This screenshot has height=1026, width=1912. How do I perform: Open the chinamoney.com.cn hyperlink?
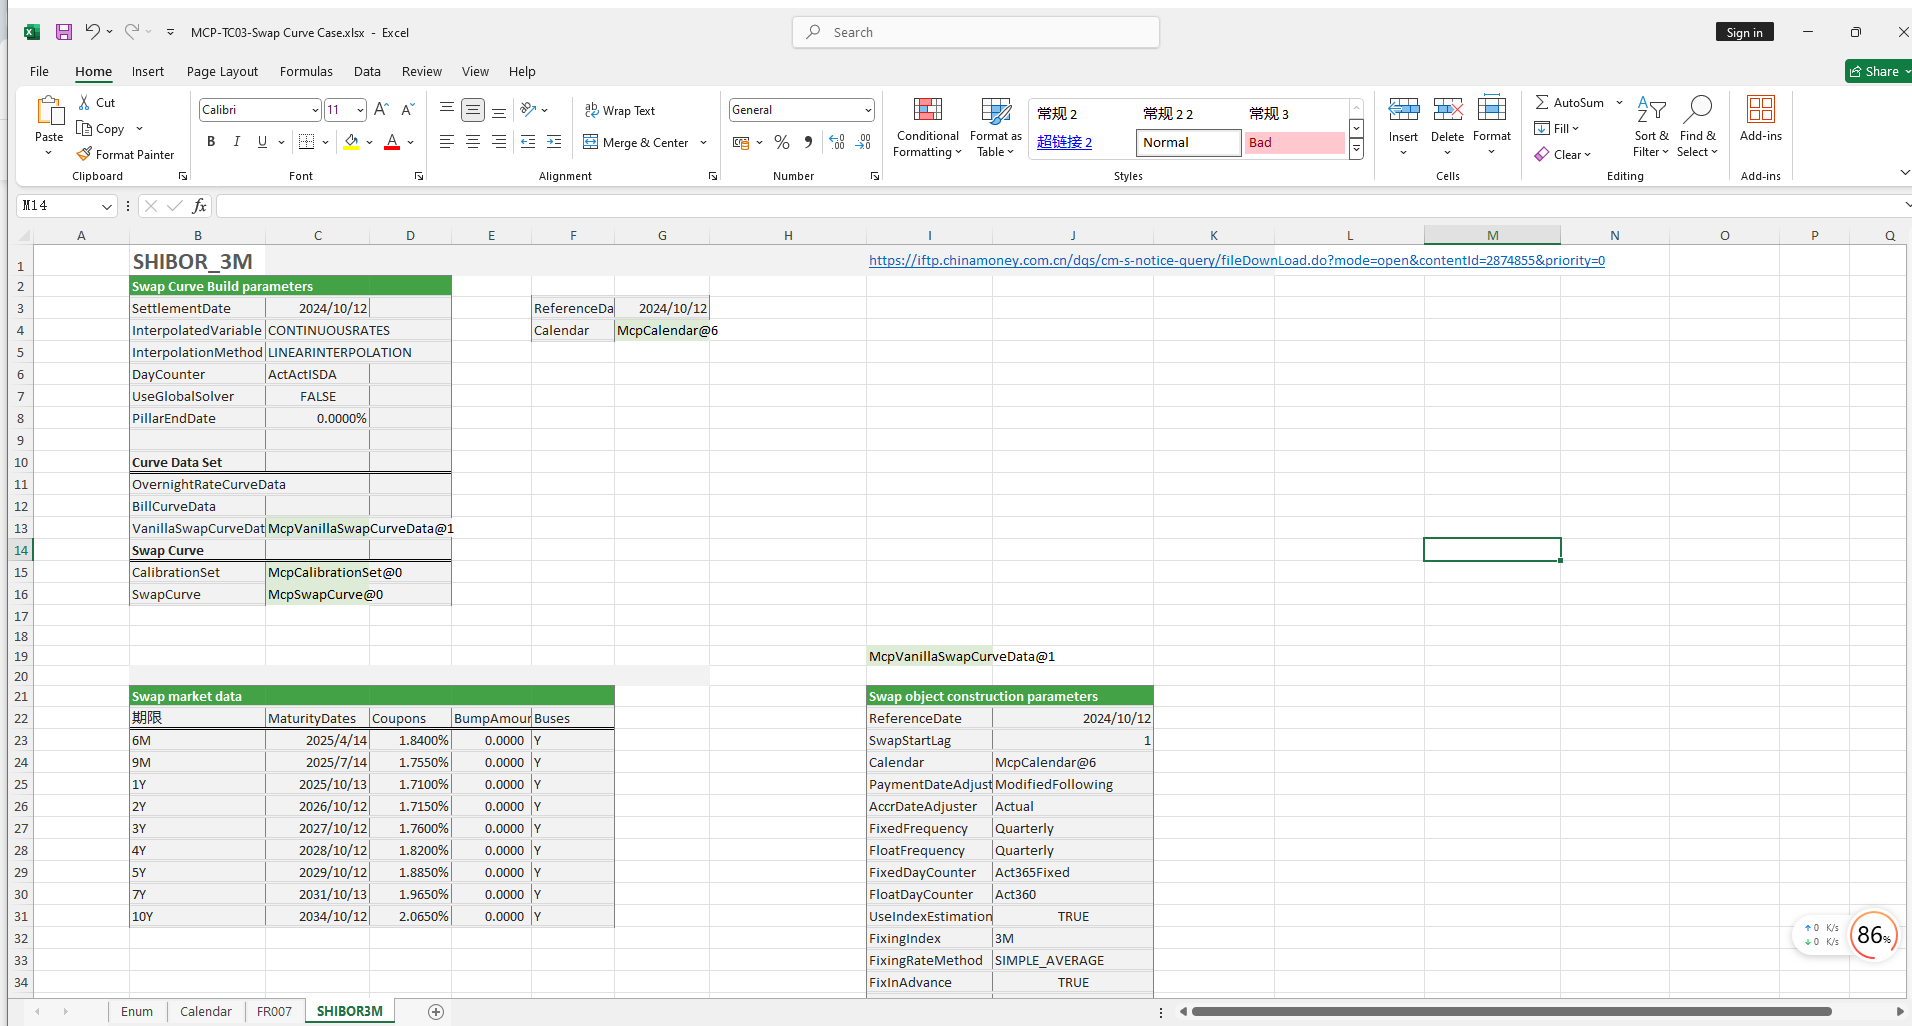[x=1236, y=261]
